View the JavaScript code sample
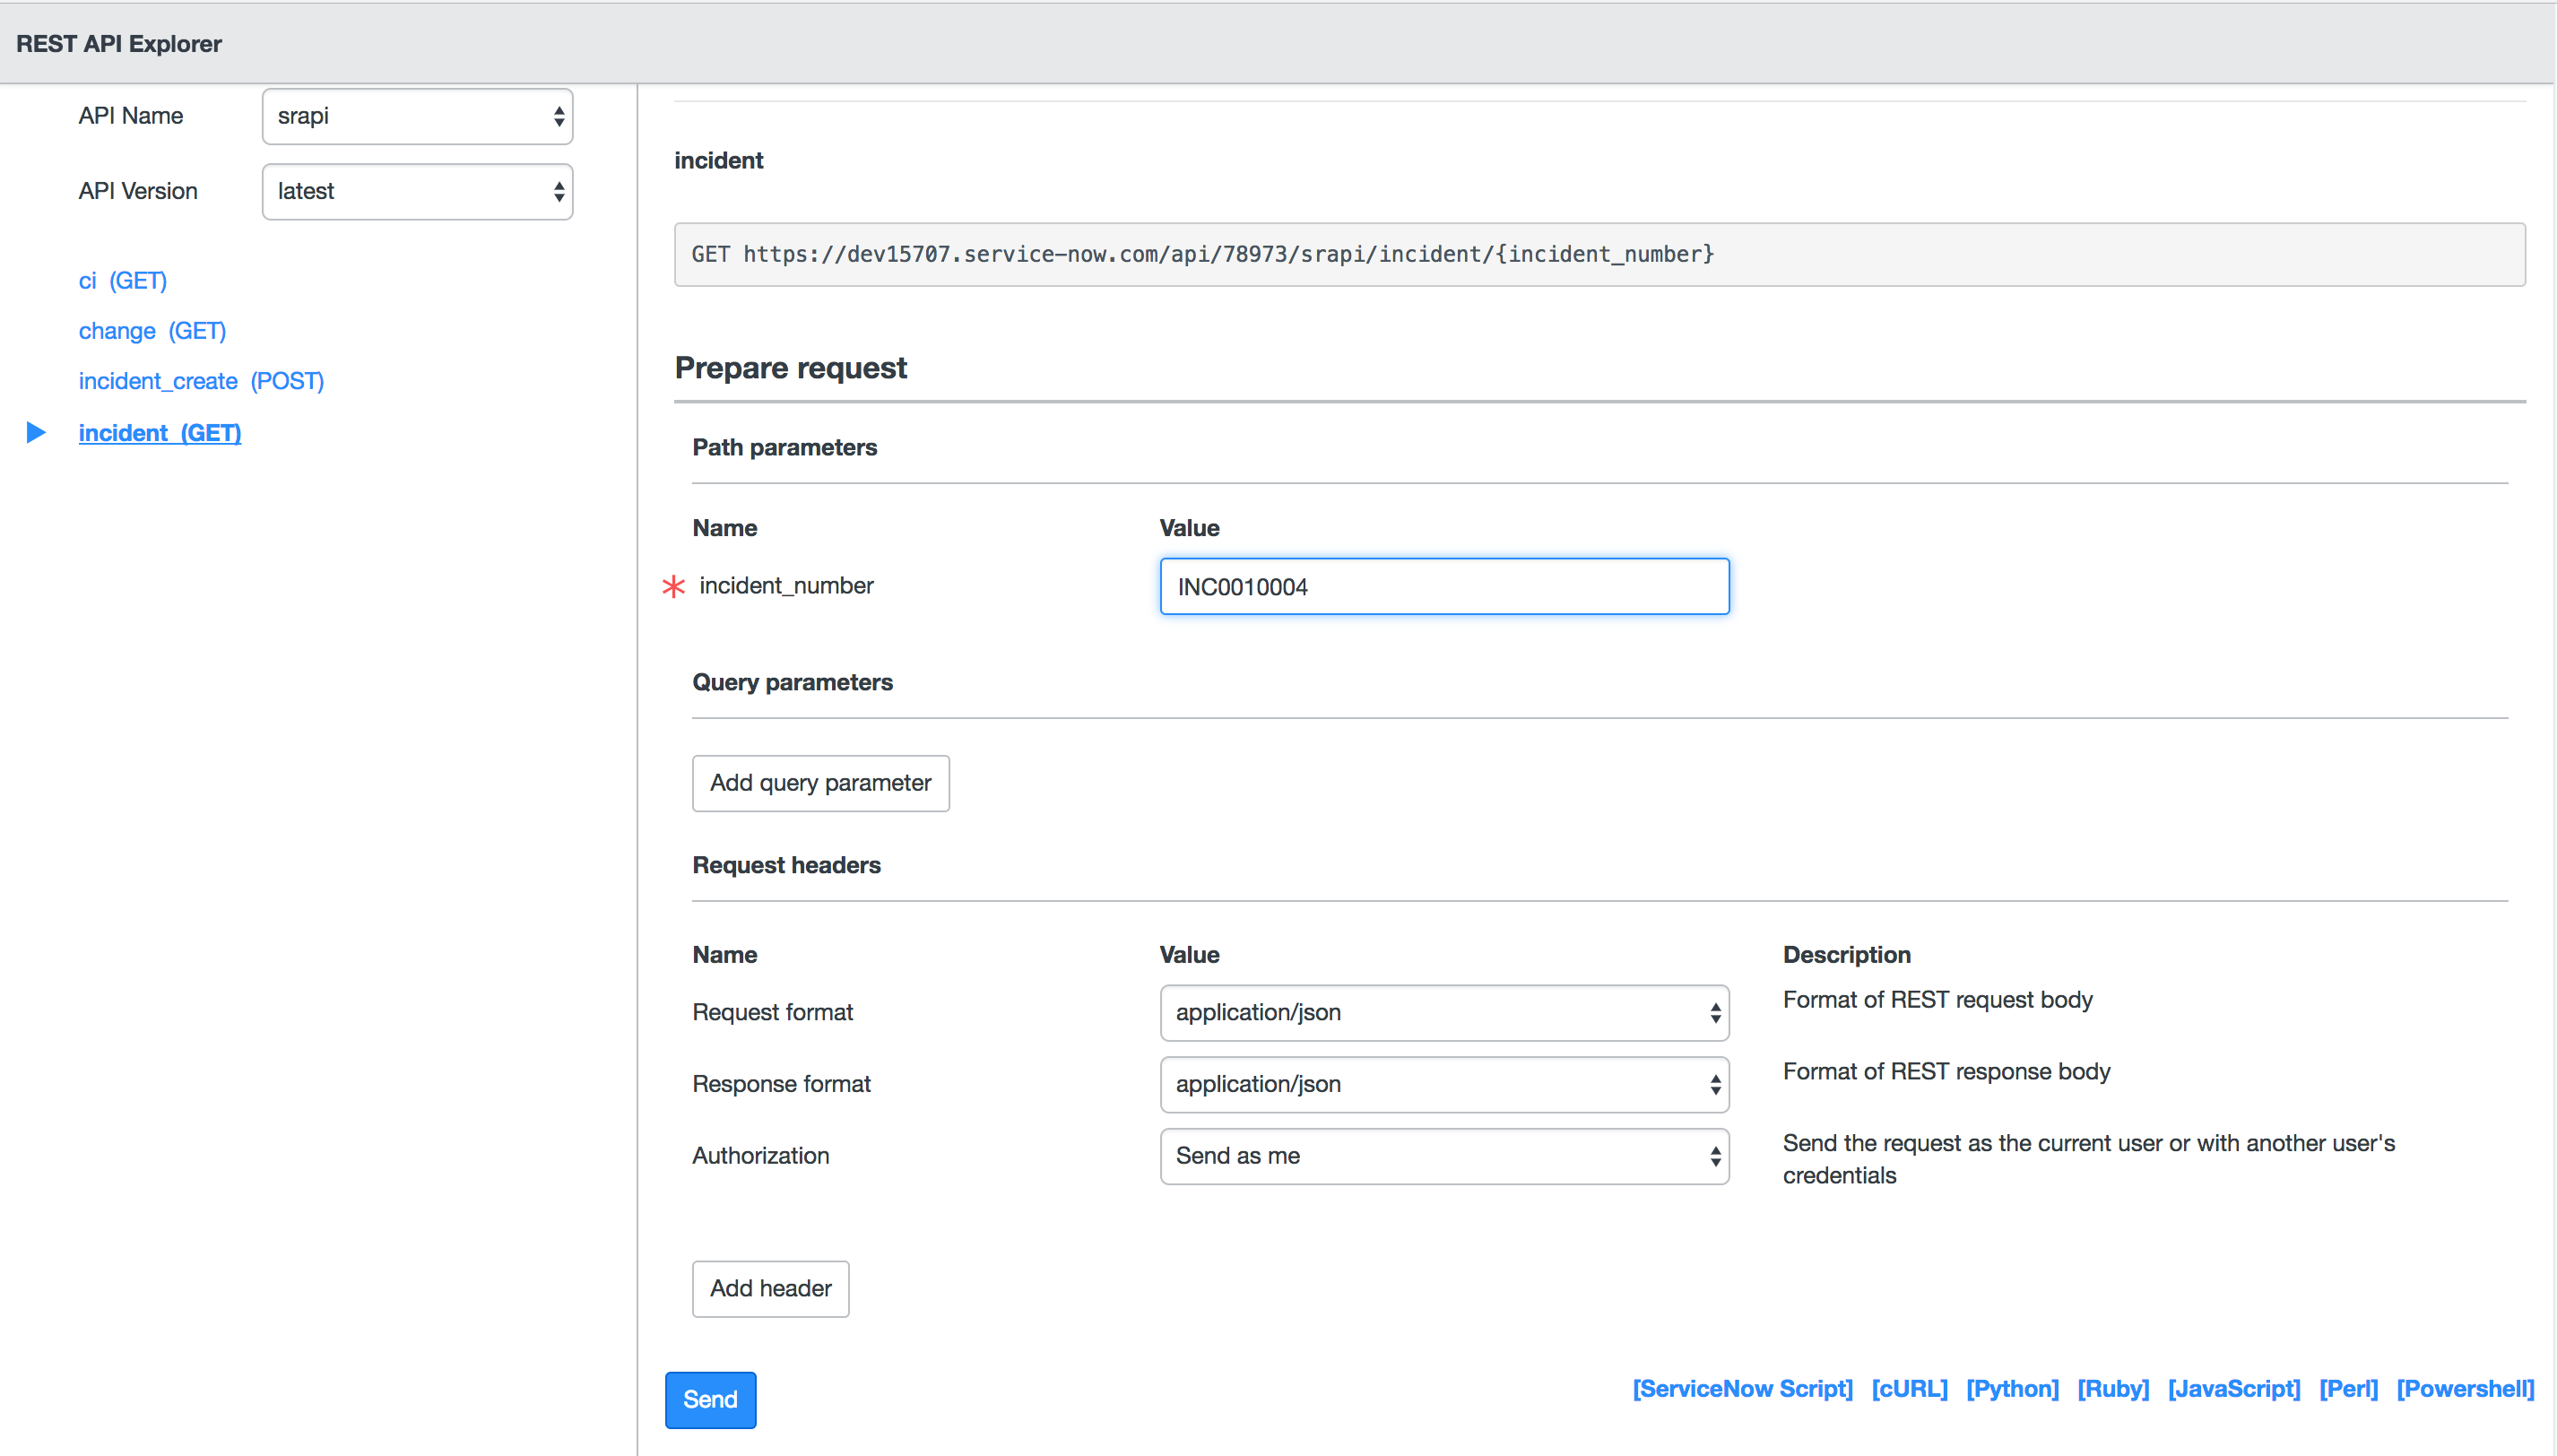Viewport: 2557px width, 1456px height. (x=2233, y=1388)
